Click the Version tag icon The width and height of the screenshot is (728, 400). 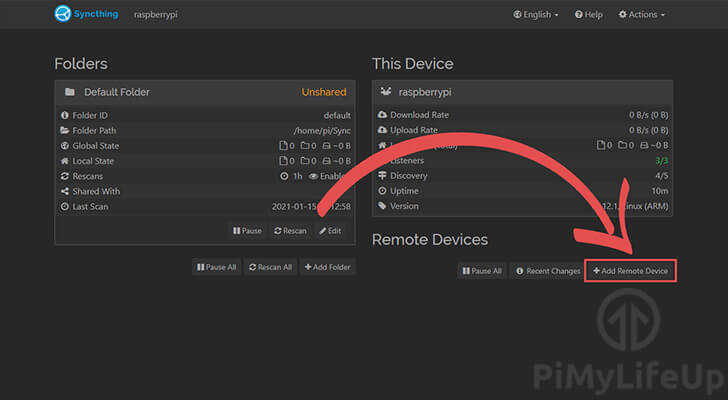pos(382,206)
